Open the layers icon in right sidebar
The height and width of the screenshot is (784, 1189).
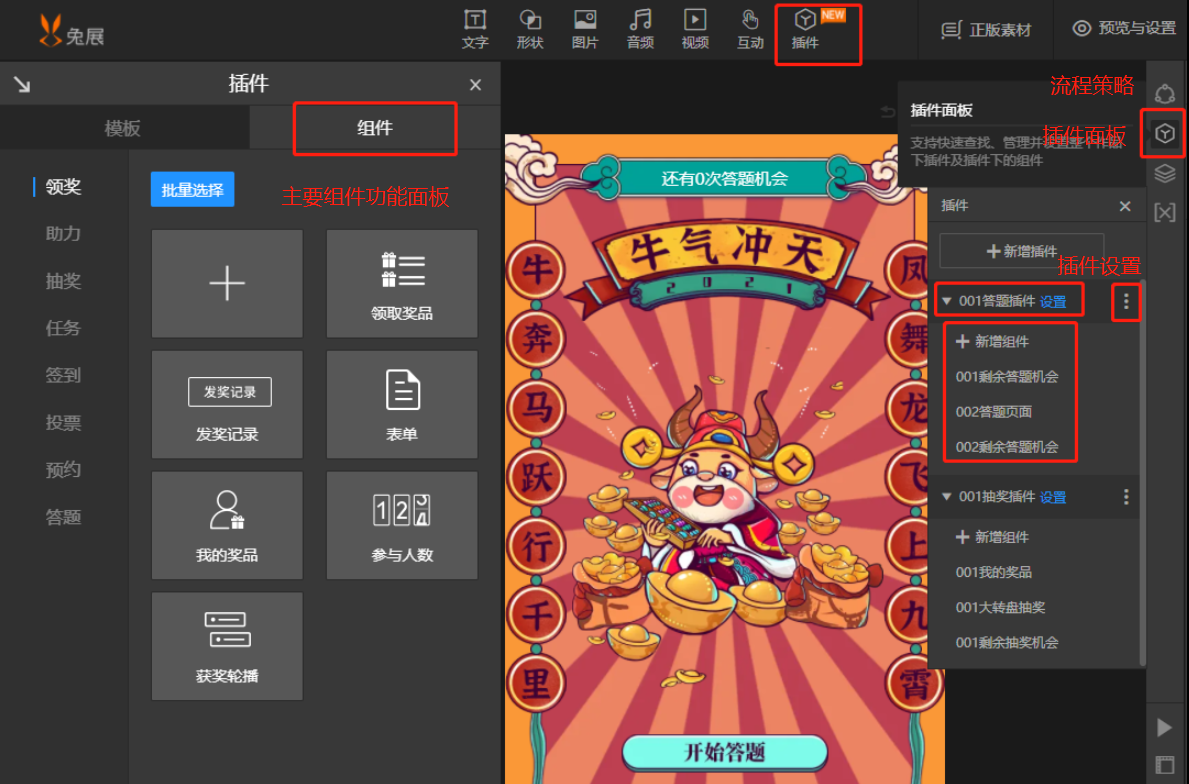pos(1165,174)
